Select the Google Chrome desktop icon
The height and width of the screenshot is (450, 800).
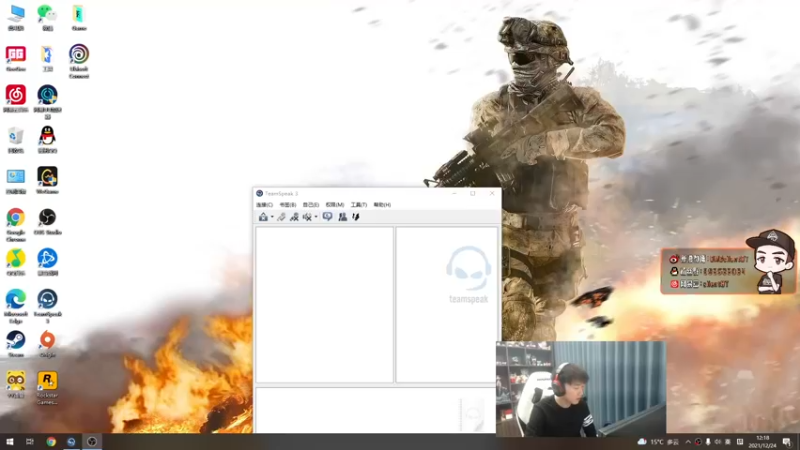pos(16,225)
